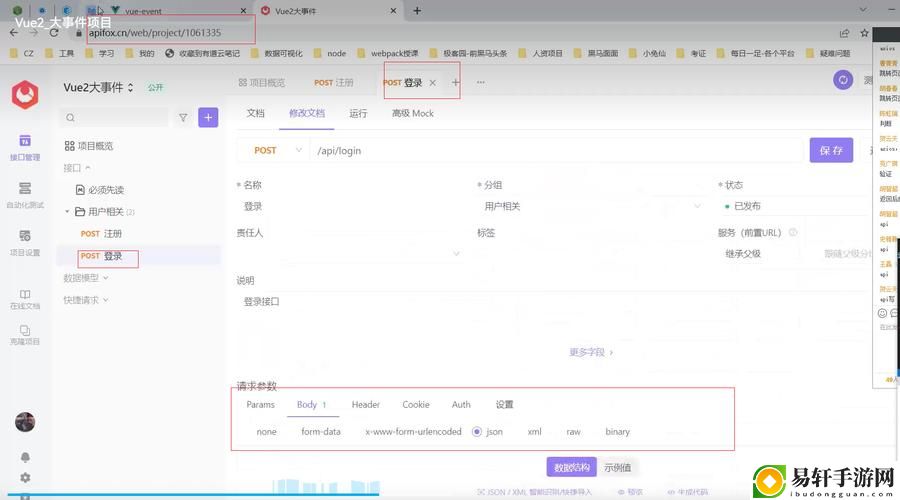The image size is (900, 500).
Task: Open the 自动化测试 sidebar section
Action: (x=25, y=195)
